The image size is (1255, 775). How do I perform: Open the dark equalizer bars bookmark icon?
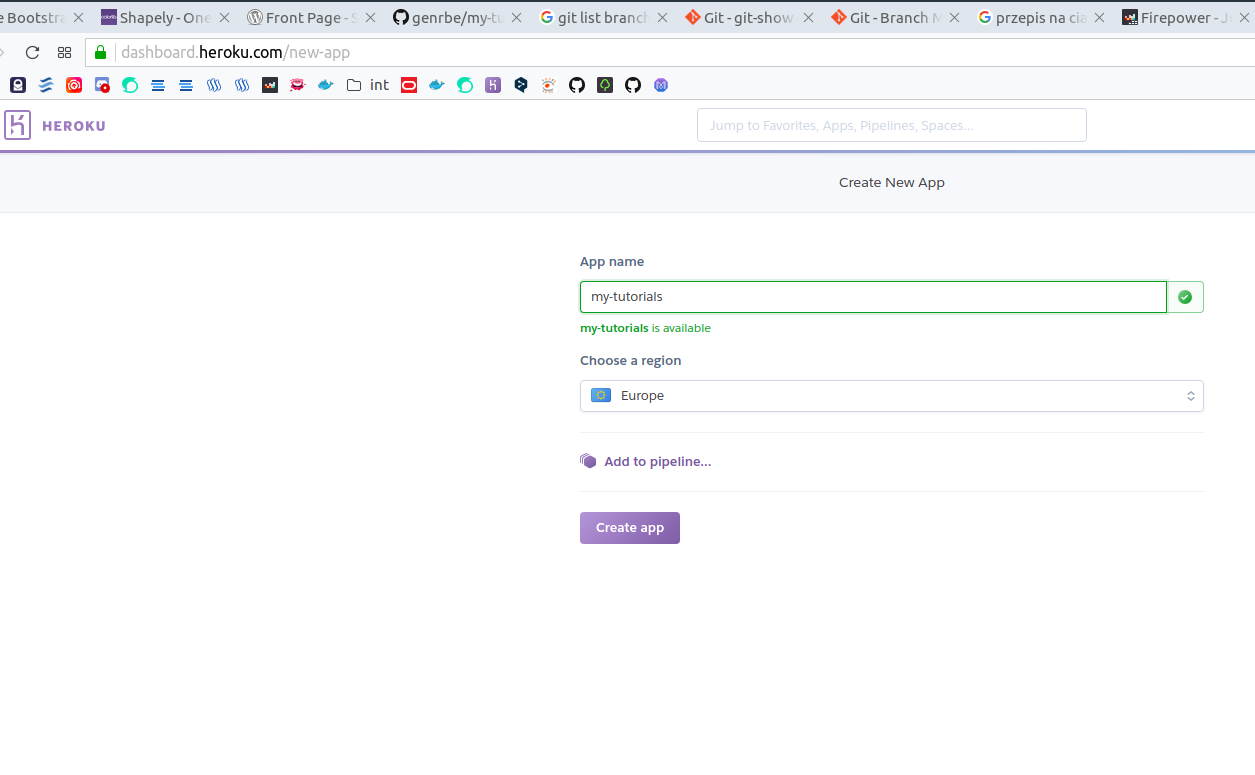click(270, 85)
